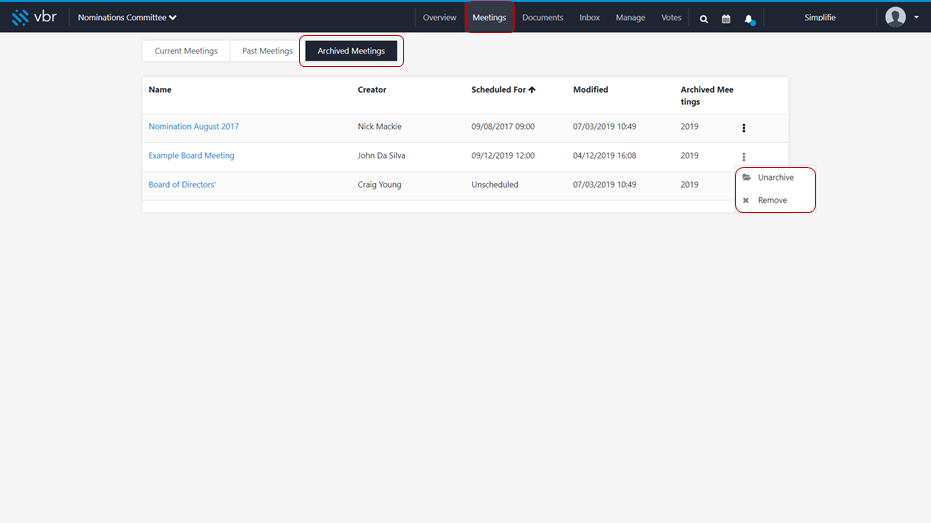Select Unarchive from the context menu
This screenshot has height=523, width=931.
pos(775,177)
